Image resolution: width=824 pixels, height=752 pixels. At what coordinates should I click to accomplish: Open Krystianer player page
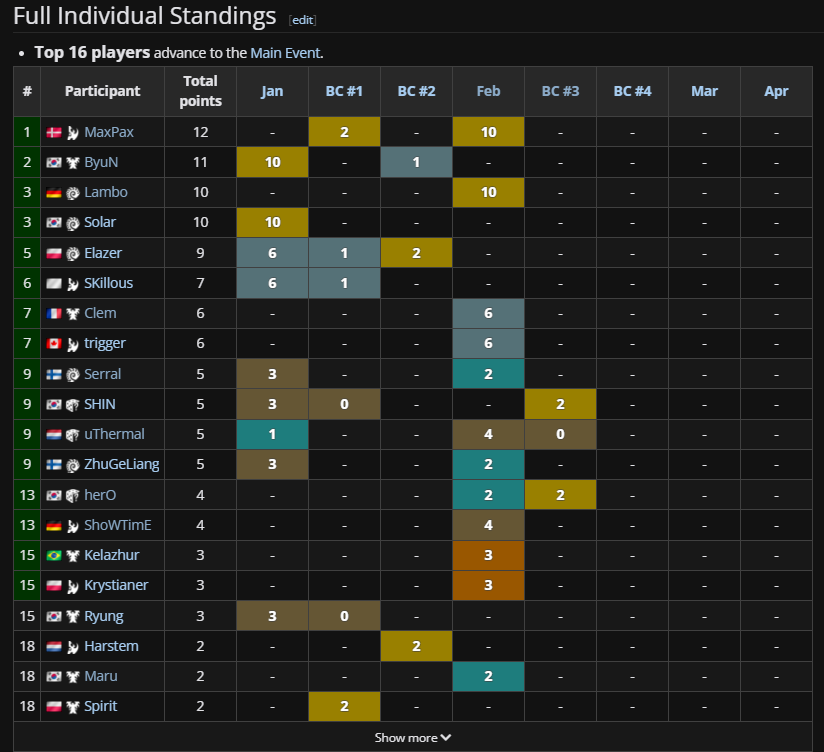(x=116, y=585)
